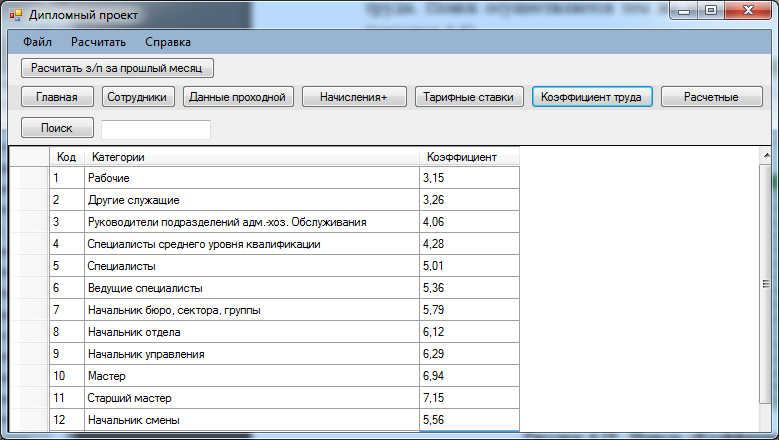Image resolution: width=779 pixels, height=440 pixels.
Task: Open the Справка menu
Action: (x=168, y=42)
